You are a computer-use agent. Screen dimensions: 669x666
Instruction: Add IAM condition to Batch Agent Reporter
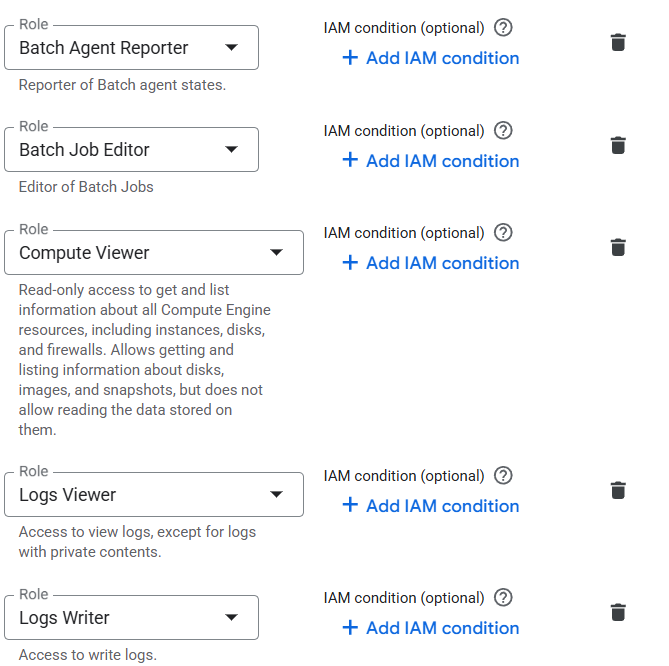point(431,58)
